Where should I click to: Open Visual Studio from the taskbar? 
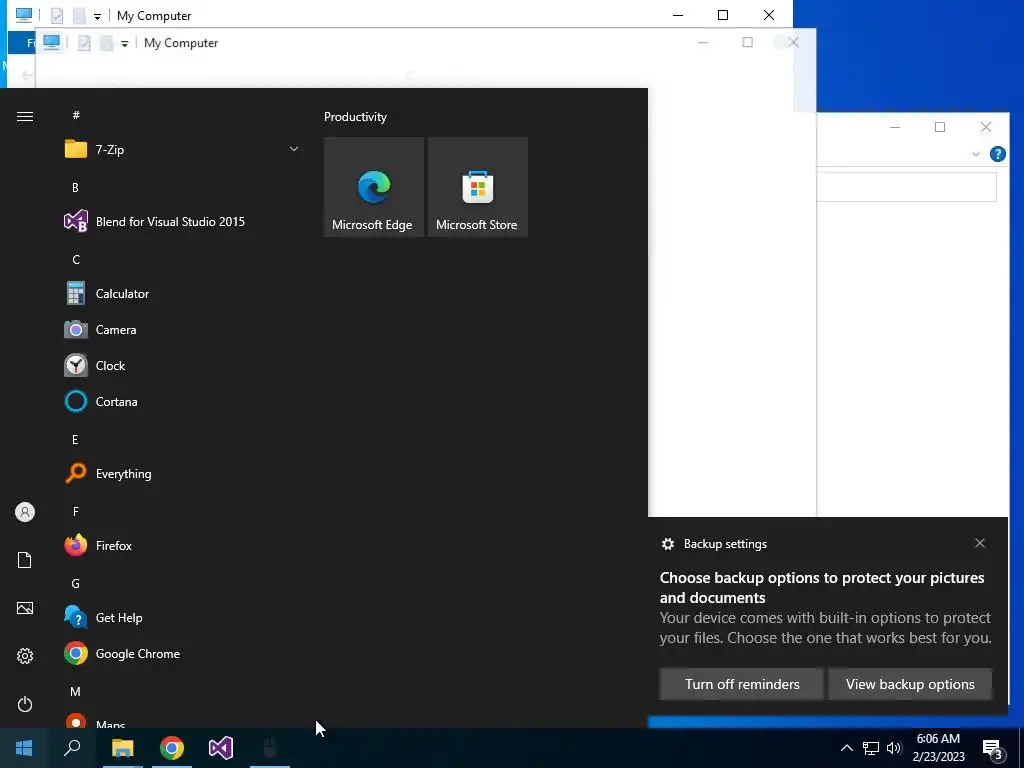tap(221, 748)
